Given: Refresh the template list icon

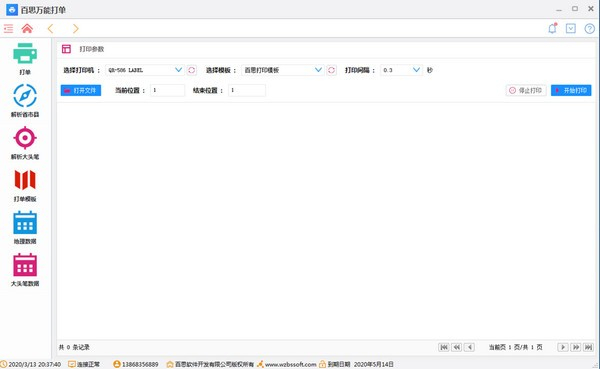Looking at the screenshot, I should 331,70.
